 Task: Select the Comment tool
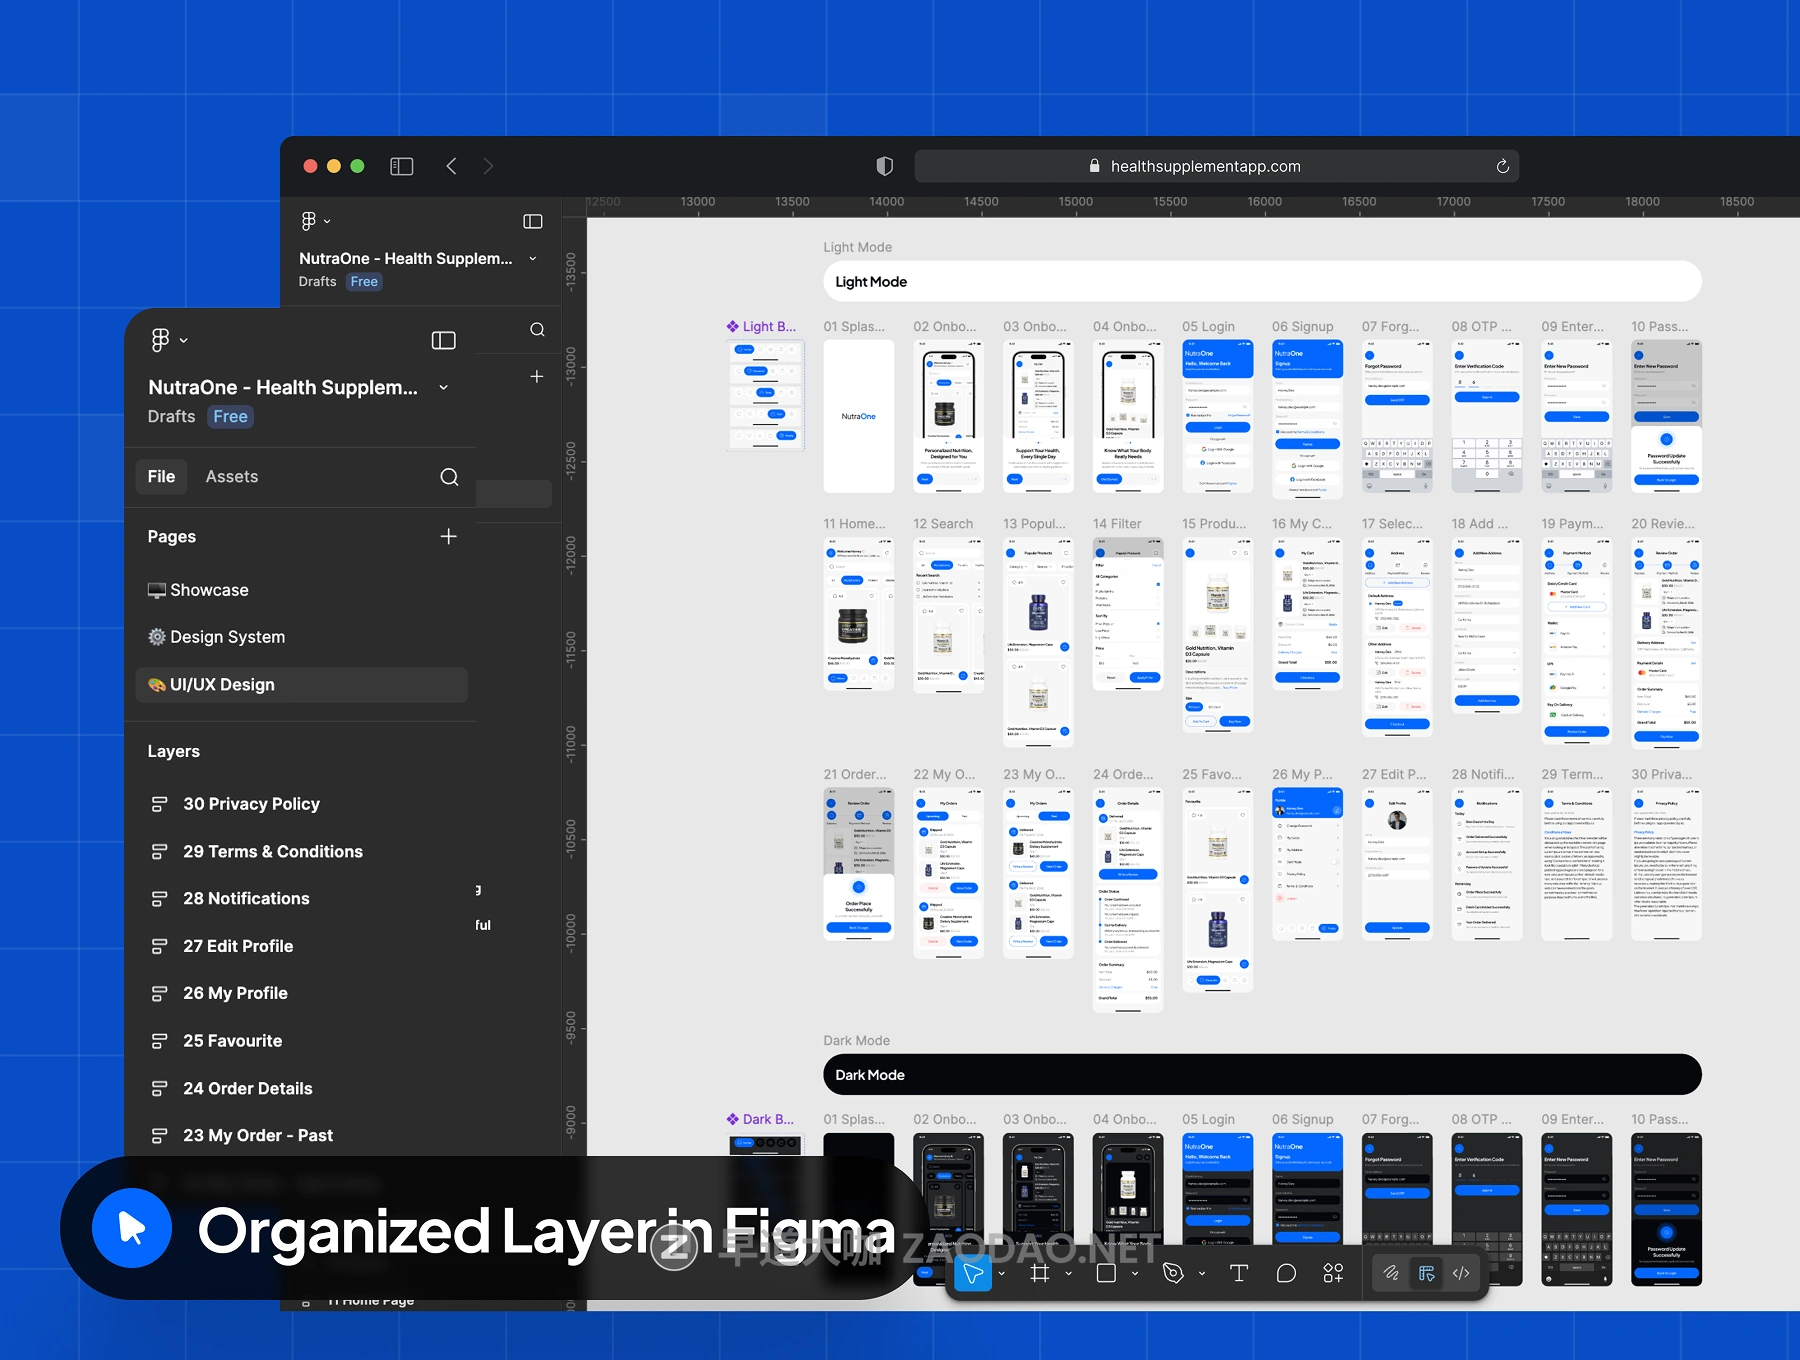pos(1286,1273)
